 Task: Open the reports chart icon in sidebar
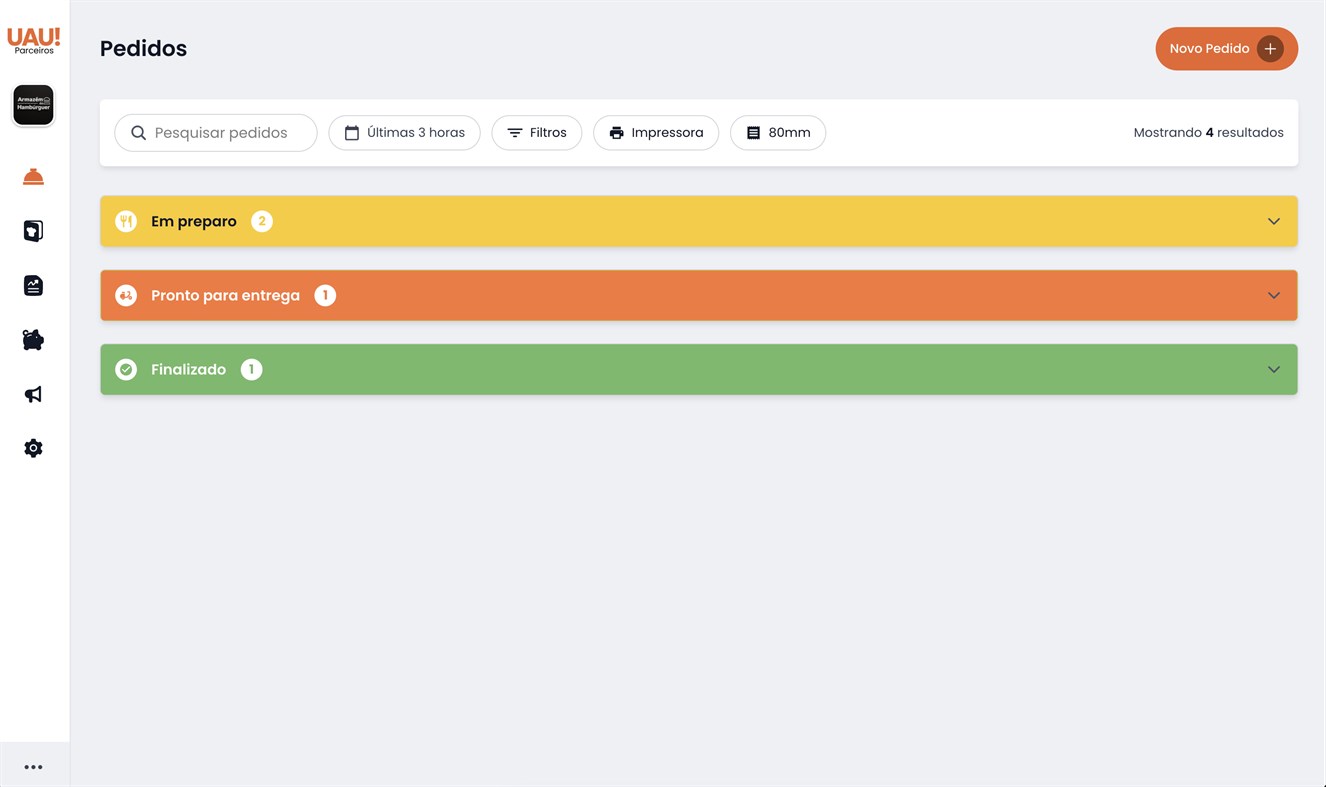[x=33, y=286]
